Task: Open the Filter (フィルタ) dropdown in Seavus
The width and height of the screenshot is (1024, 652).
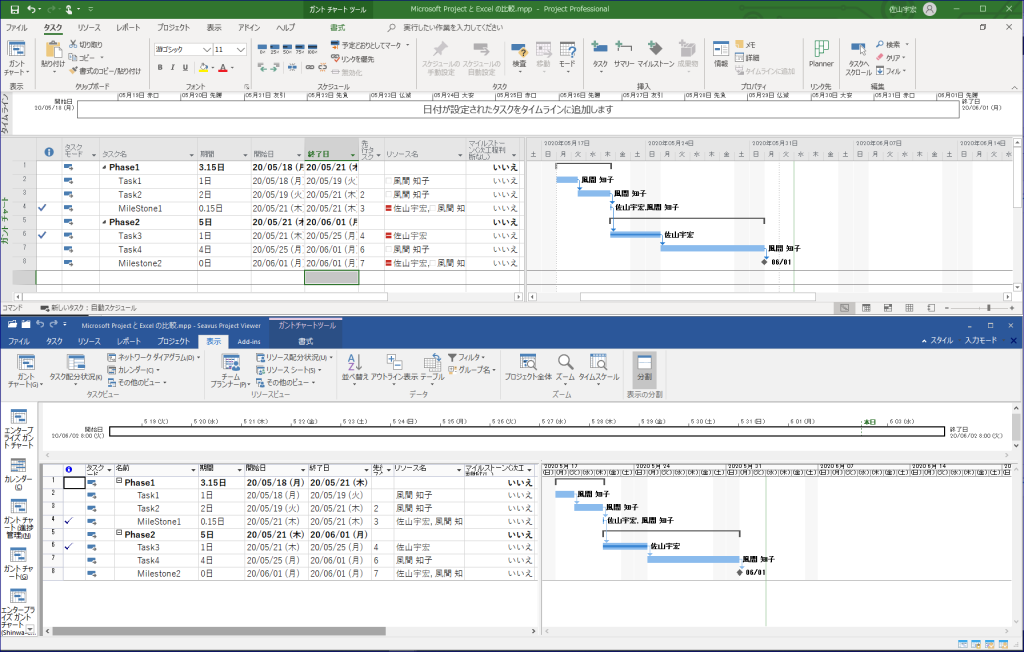Action: 466,357
